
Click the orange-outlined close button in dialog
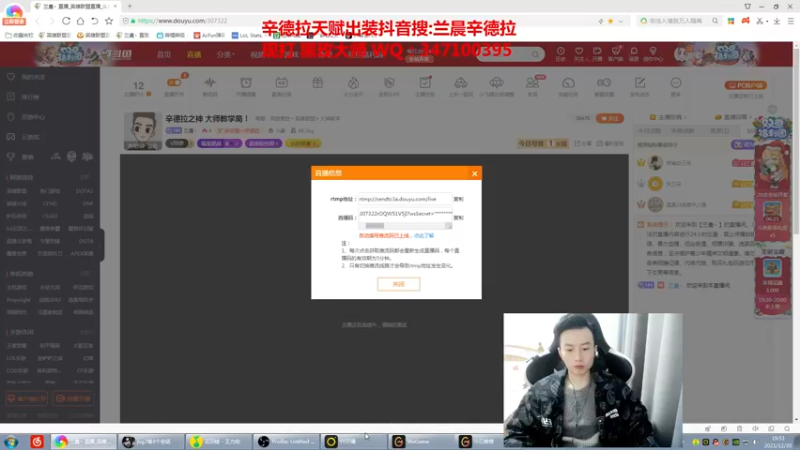[x=398, y=284]
